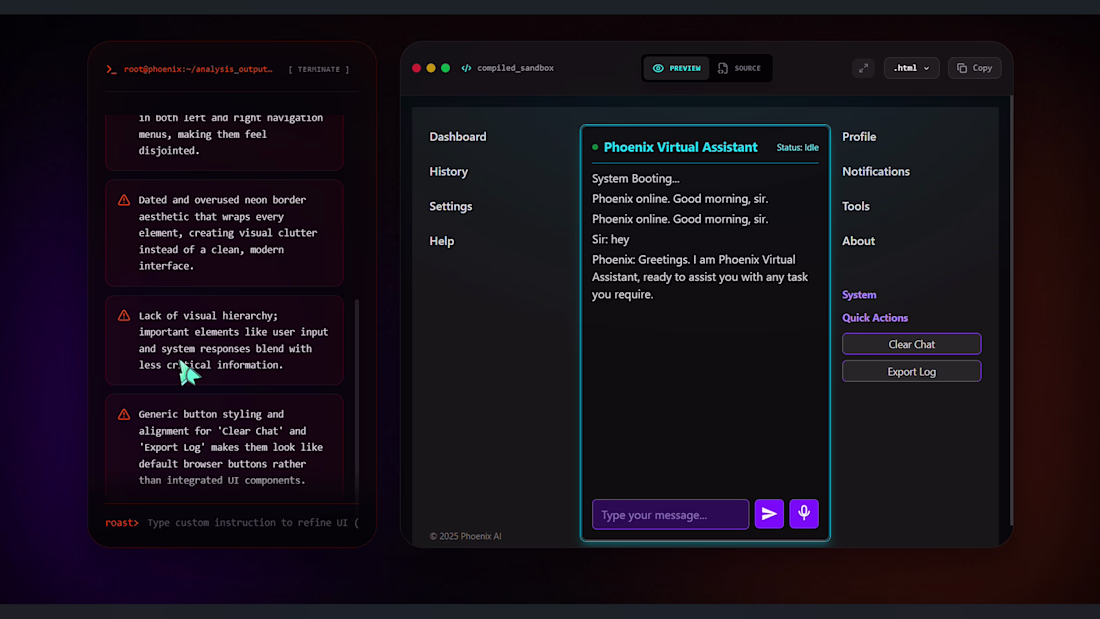
Task: Click the yellow window dot in sandbox header
Action: tap(431, 68)
